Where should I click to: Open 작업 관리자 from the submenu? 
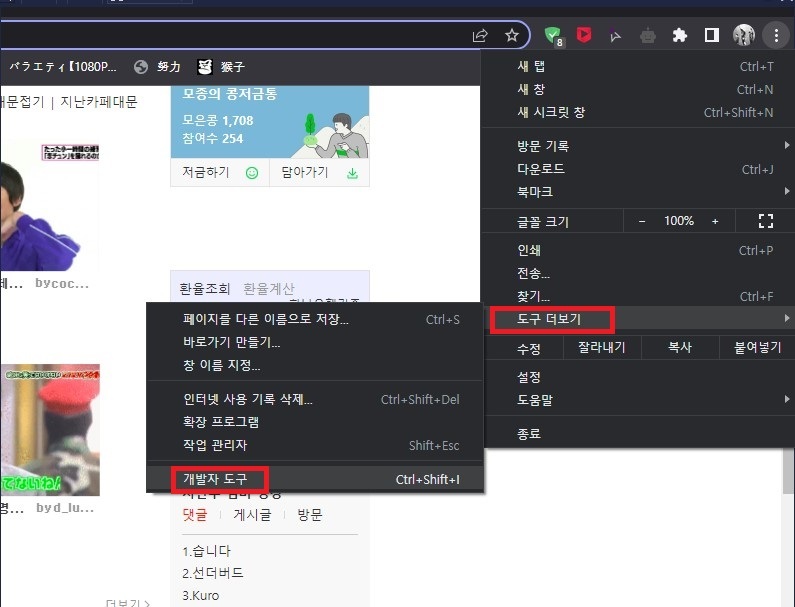click(315, 445)
